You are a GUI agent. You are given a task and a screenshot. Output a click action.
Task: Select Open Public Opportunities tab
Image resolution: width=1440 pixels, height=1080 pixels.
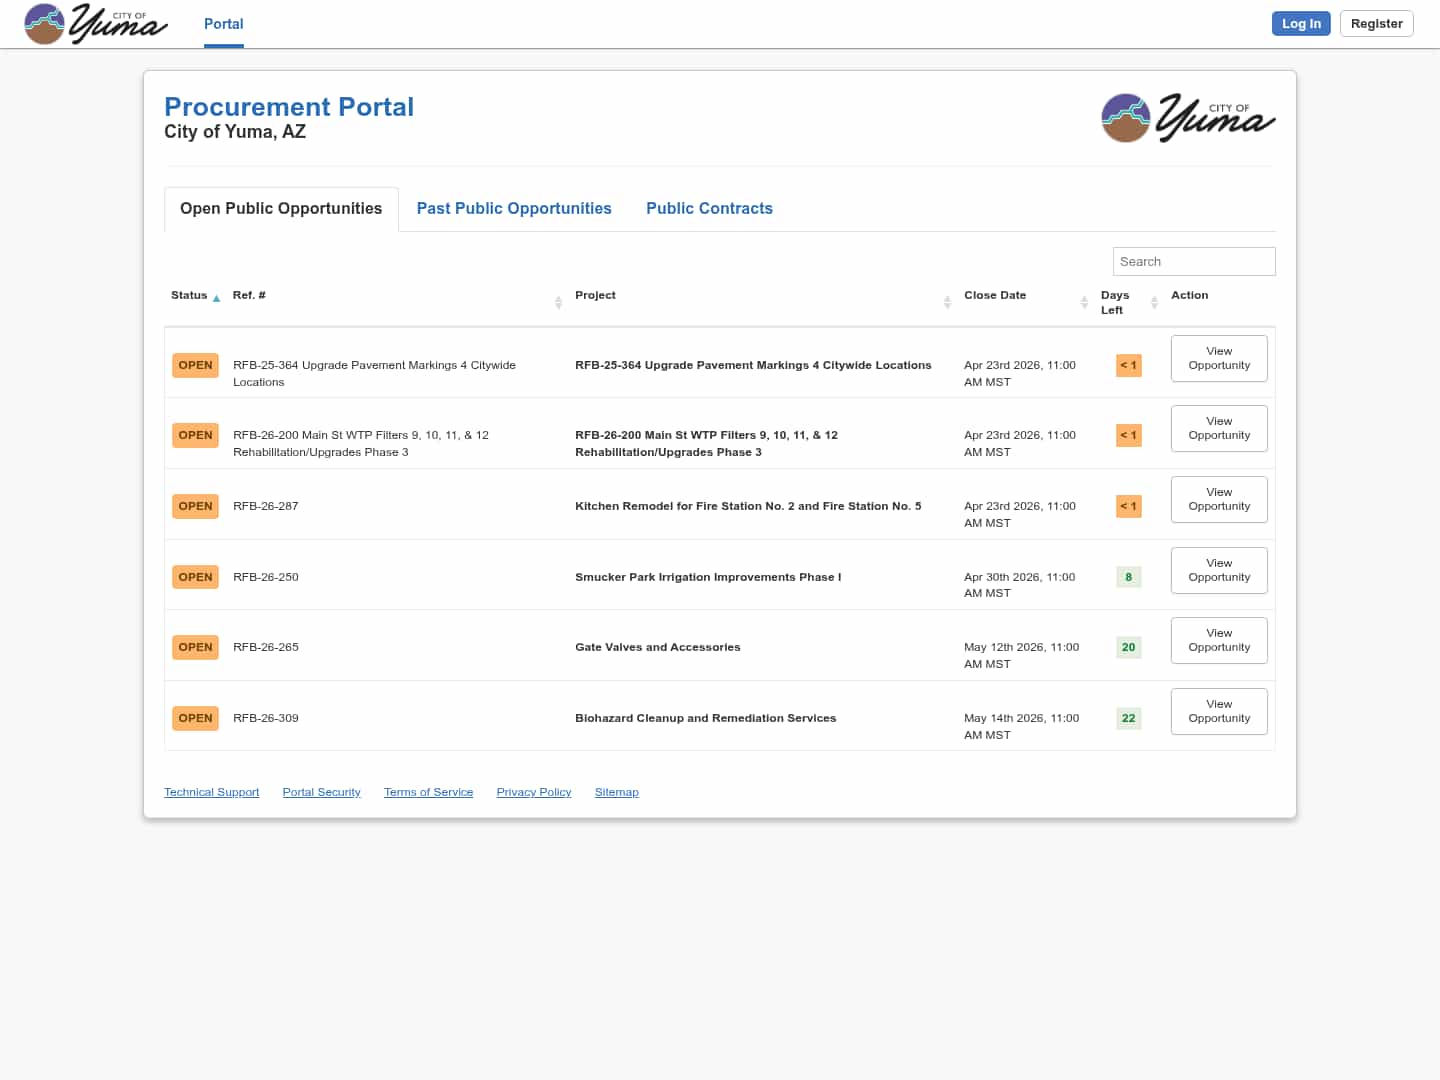[x=281, y=208]
